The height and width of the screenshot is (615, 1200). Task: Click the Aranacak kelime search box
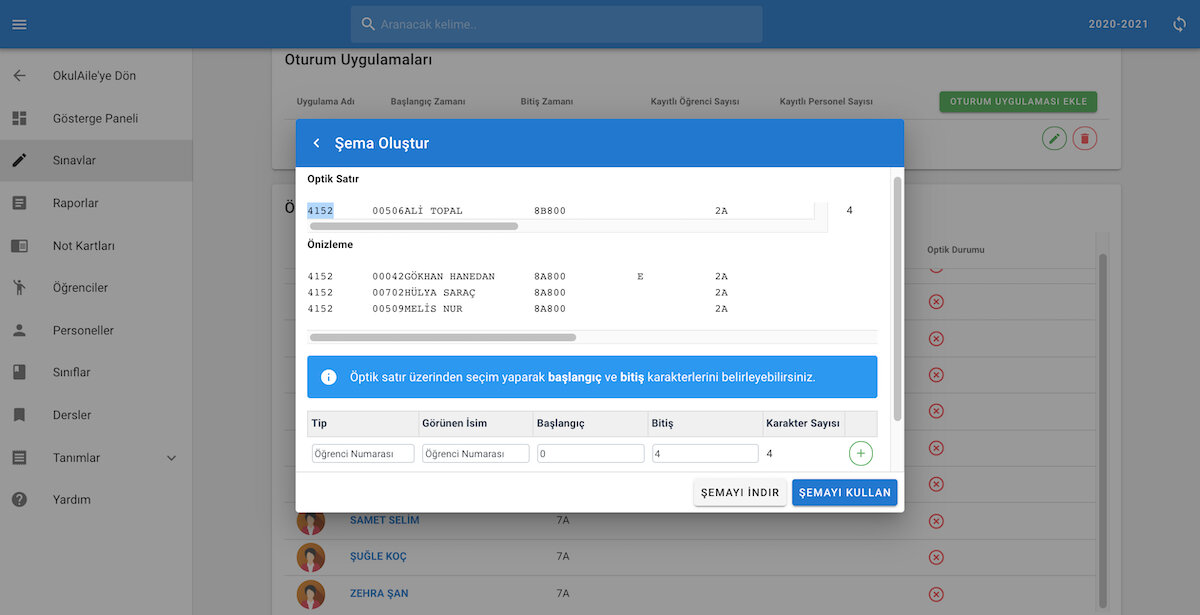(x=556, y=24)
